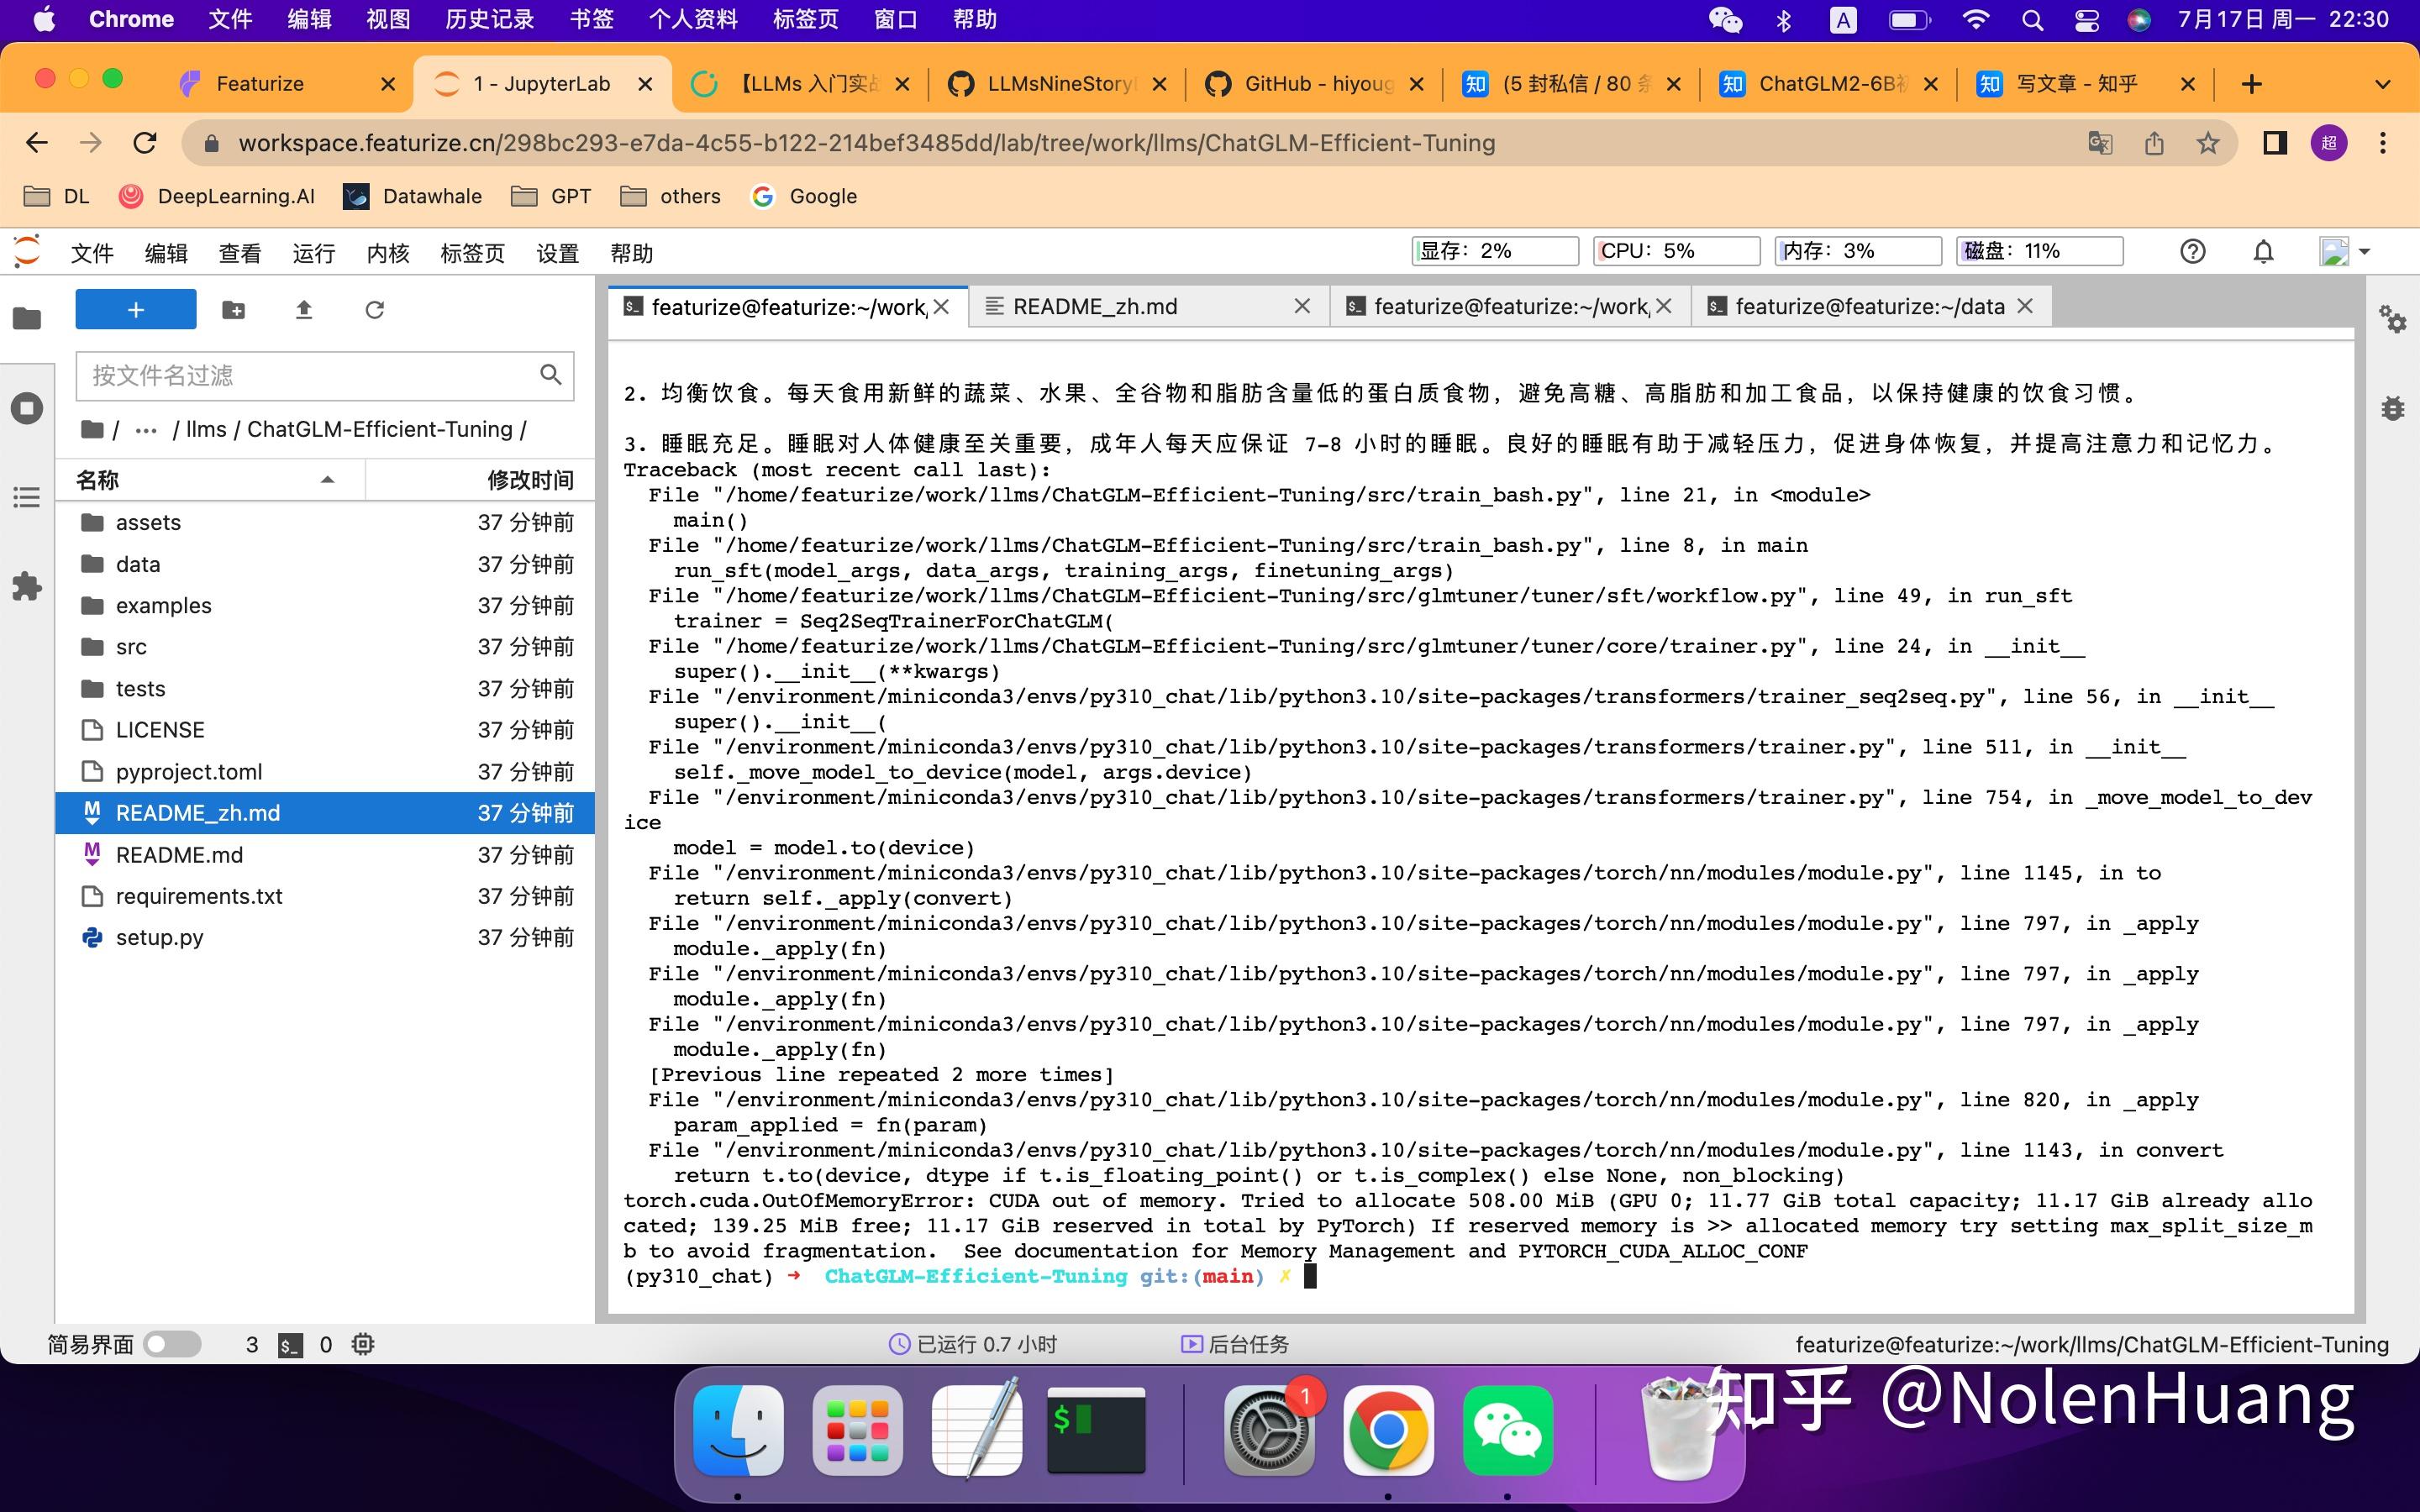Go back in Chrome
Screen dimensions: 2420x1512
tap(37, 143)
